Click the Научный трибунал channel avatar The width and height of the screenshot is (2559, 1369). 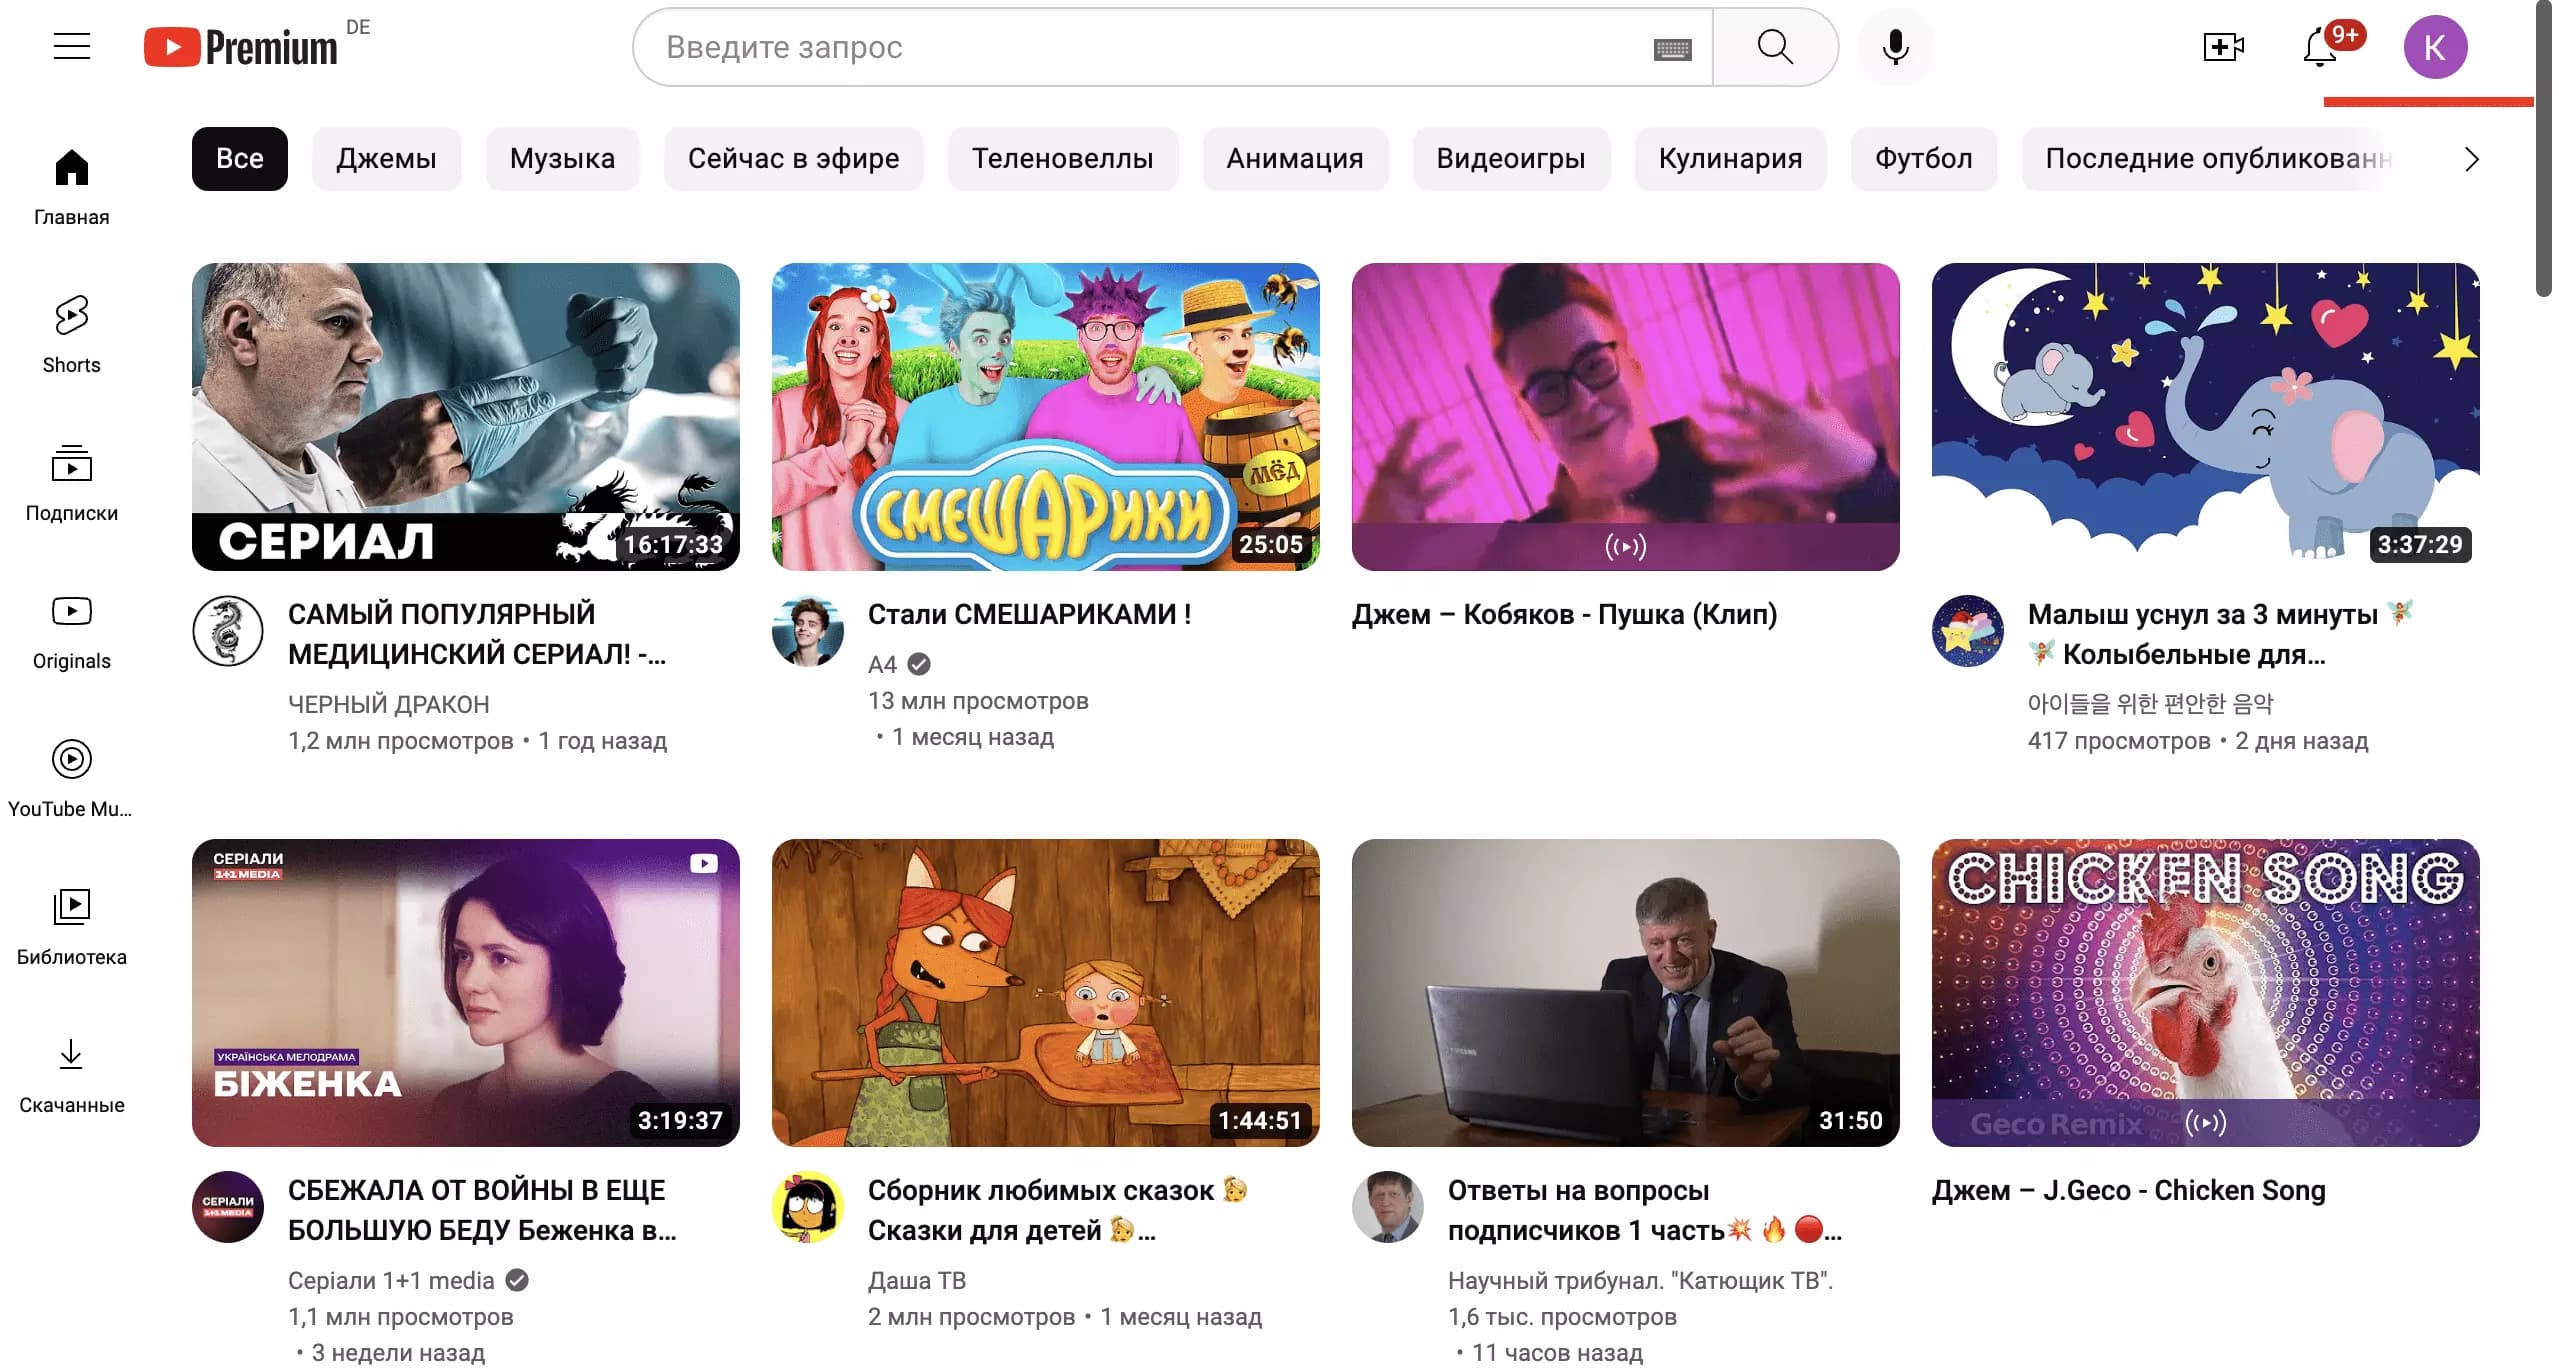1388,1207
